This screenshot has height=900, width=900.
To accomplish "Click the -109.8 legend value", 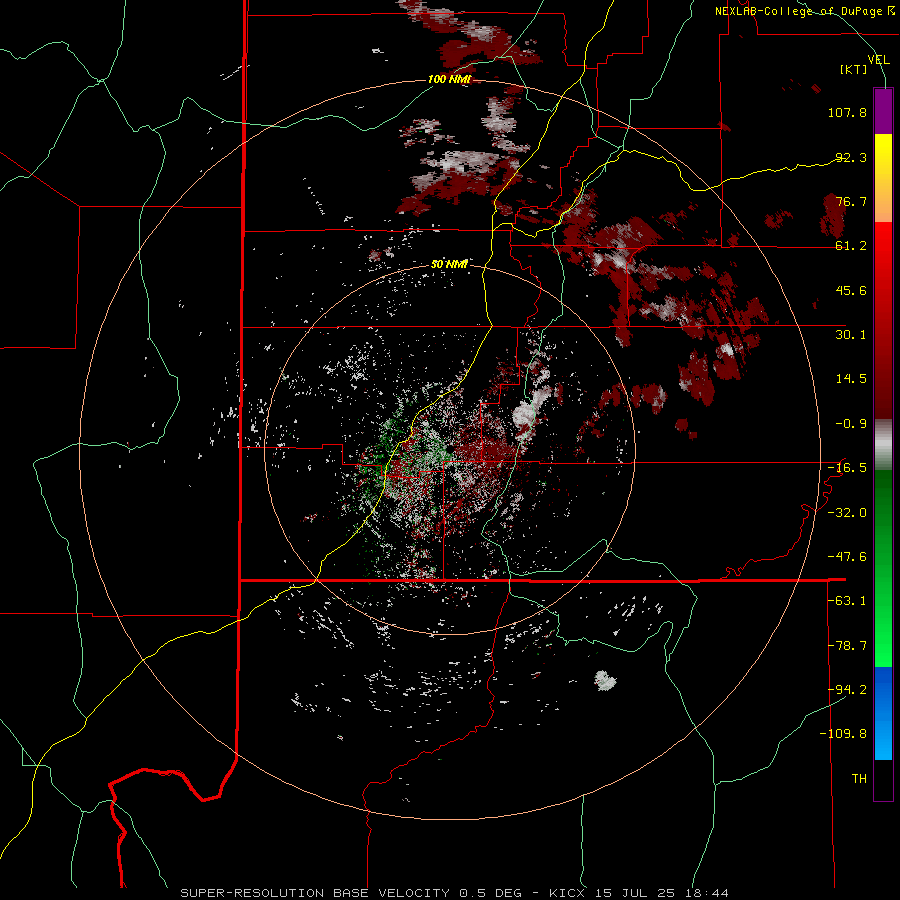I will (843, 734).
